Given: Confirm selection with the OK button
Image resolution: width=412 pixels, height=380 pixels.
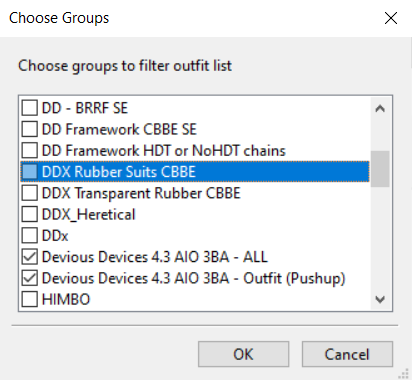Looking at the screenshot, I should click(244, 354).
